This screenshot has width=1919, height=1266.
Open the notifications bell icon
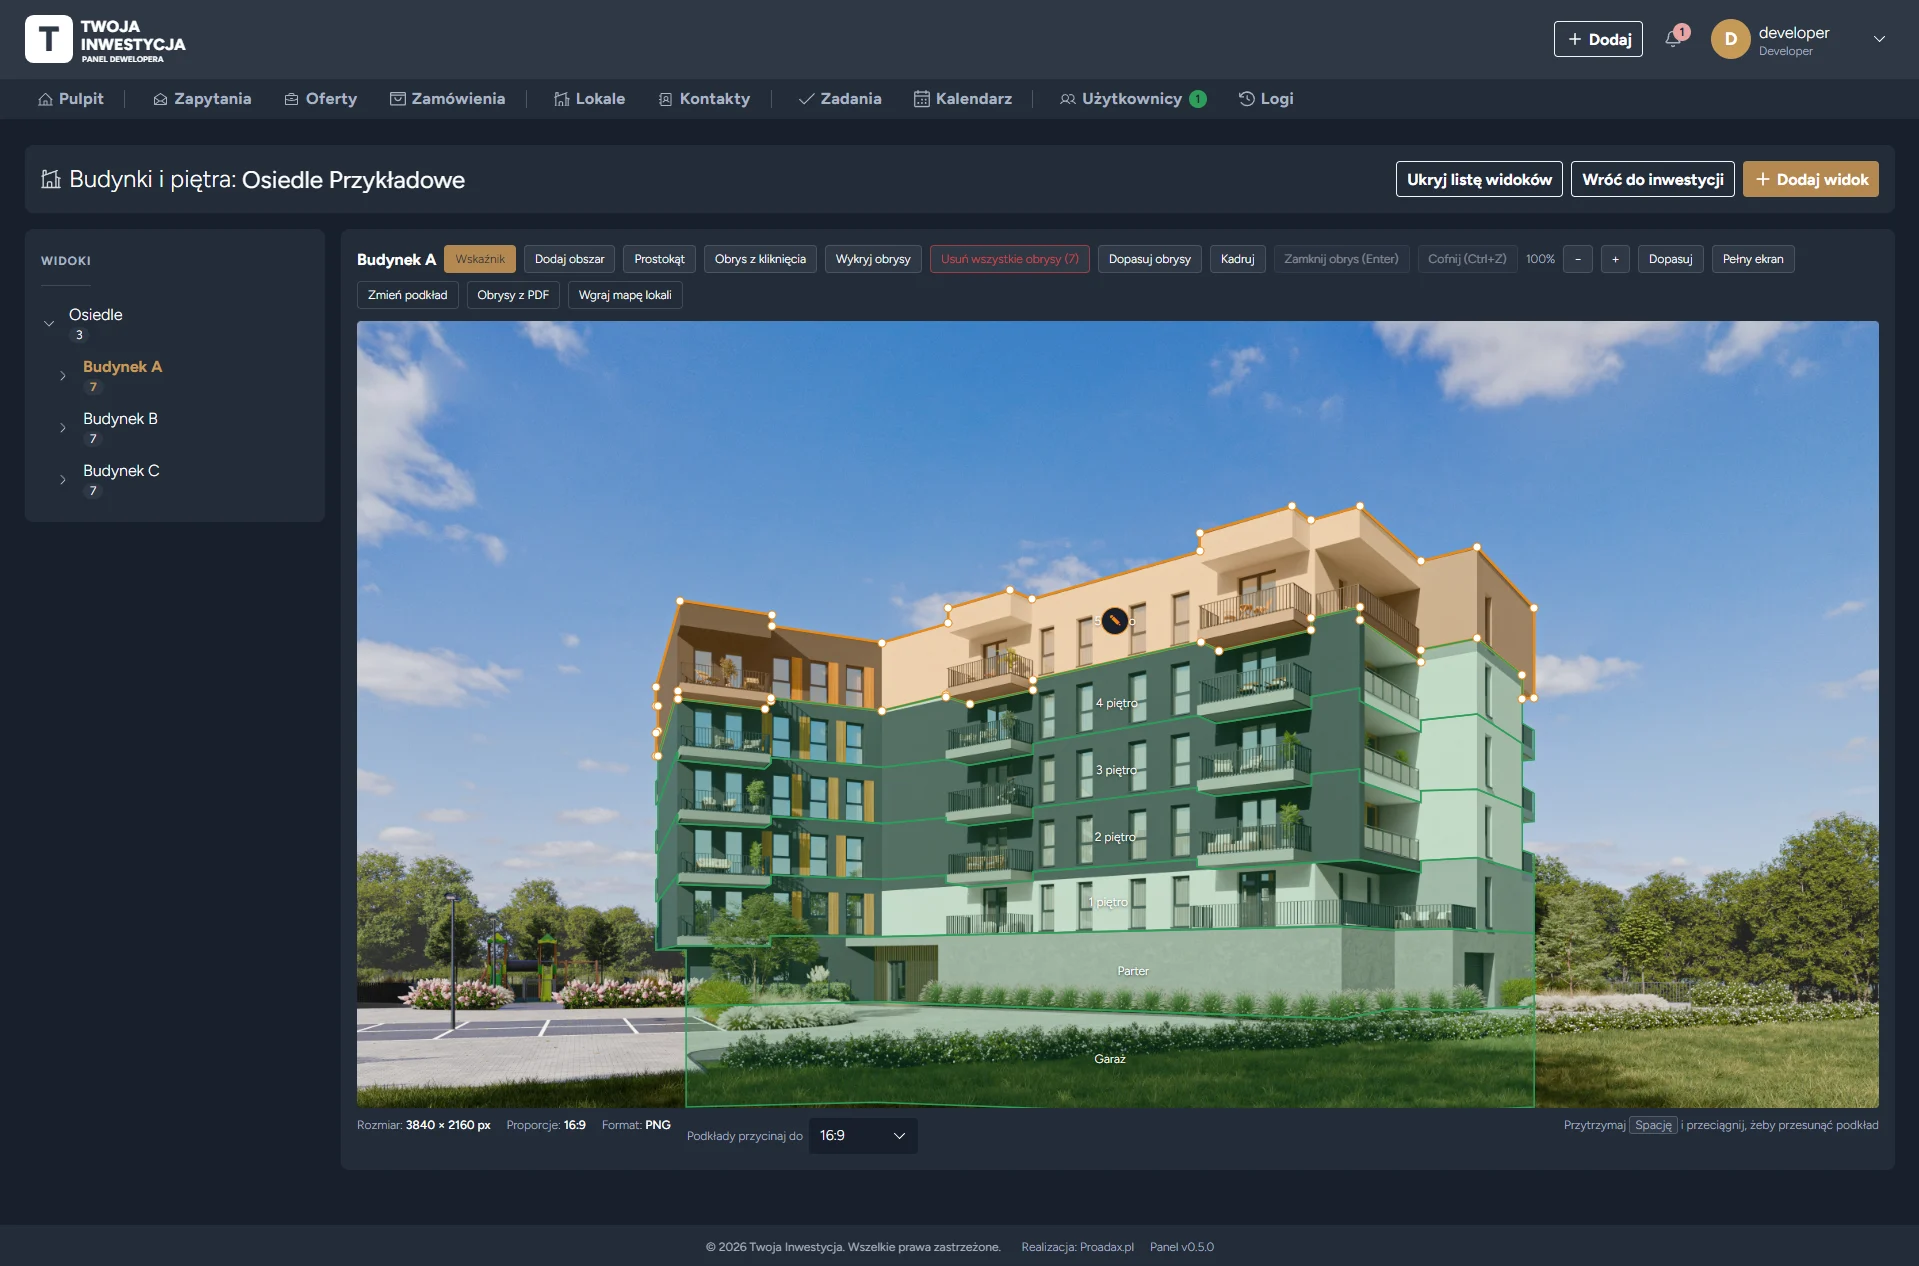(x=1672, y=39)
